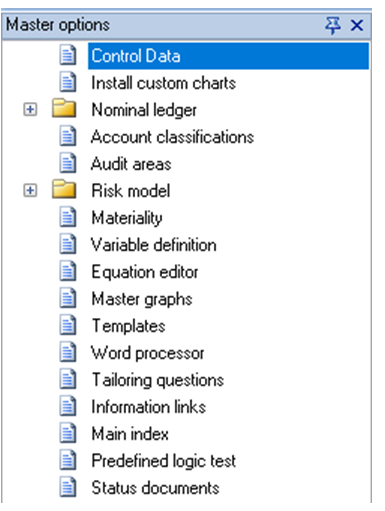Select the Nominal ledger entry

pos(144,110)
